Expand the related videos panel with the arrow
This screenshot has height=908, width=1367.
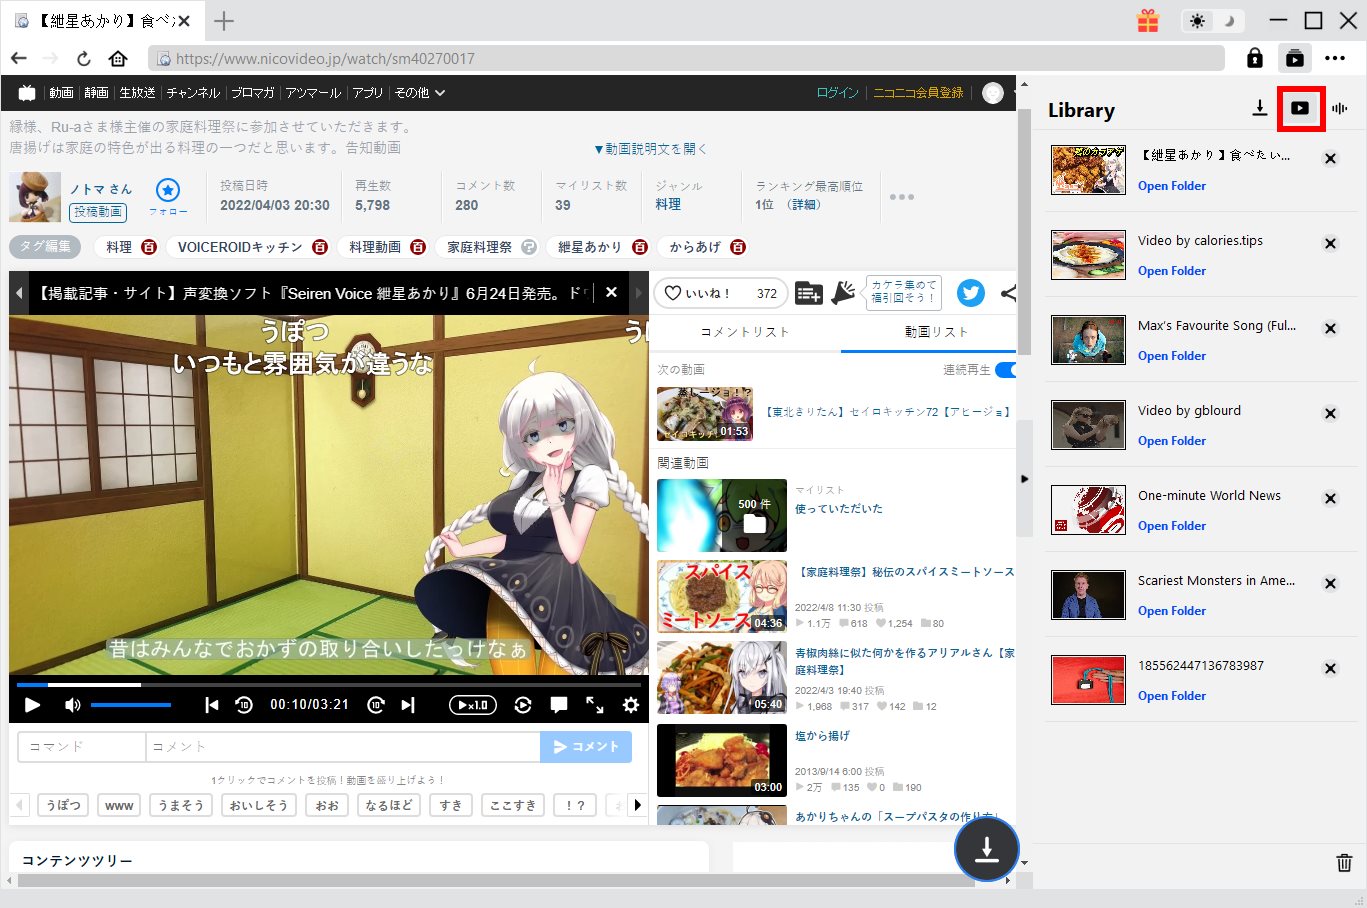(x=1024, y=479)
